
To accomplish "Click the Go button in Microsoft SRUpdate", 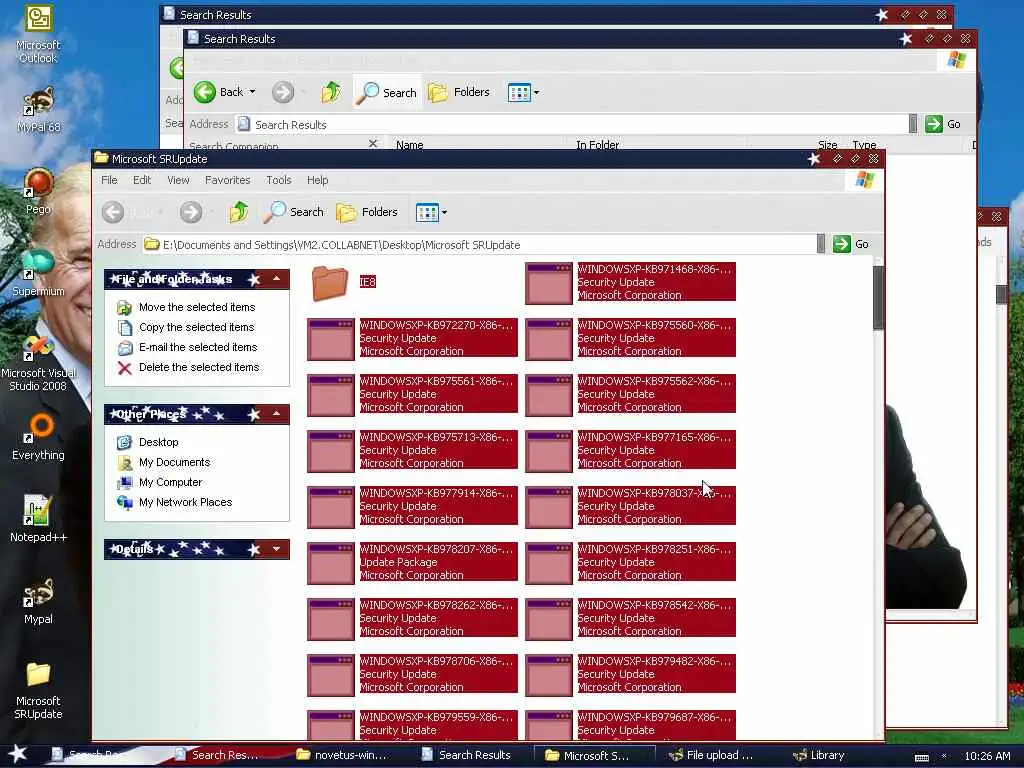I will click(851, 244).
